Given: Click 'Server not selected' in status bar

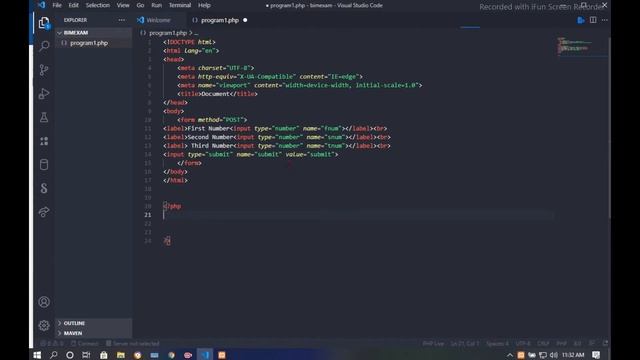Looking at the screenshot, I should (133, 344).
